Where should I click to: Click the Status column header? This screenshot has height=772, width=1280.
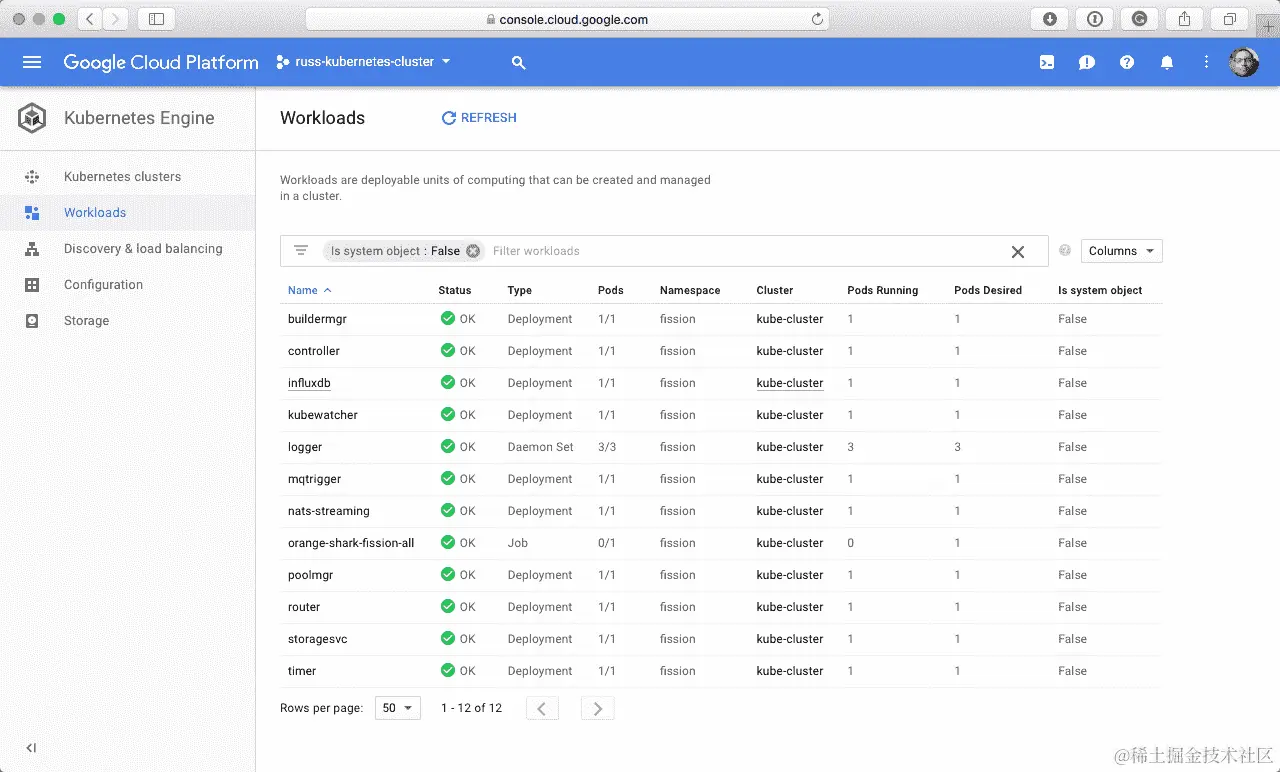pos(454,290)
